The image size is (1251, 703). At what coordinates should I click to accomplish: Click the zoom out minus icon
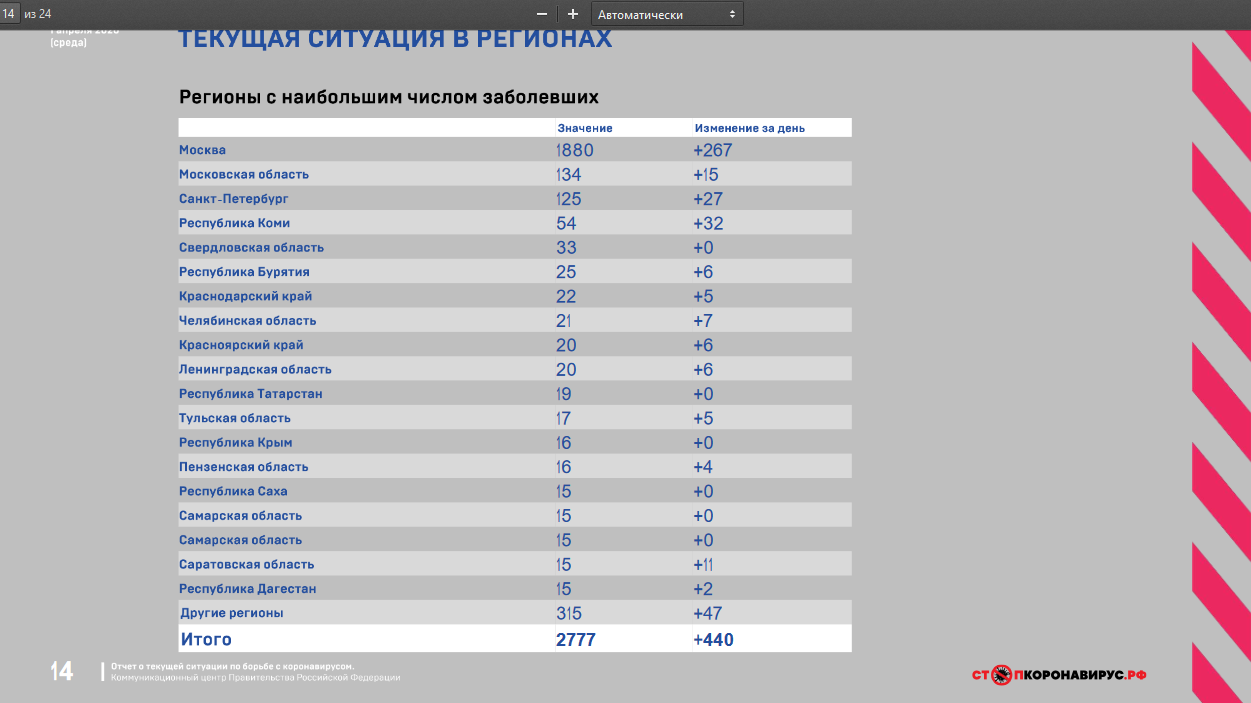coord(542,14)
